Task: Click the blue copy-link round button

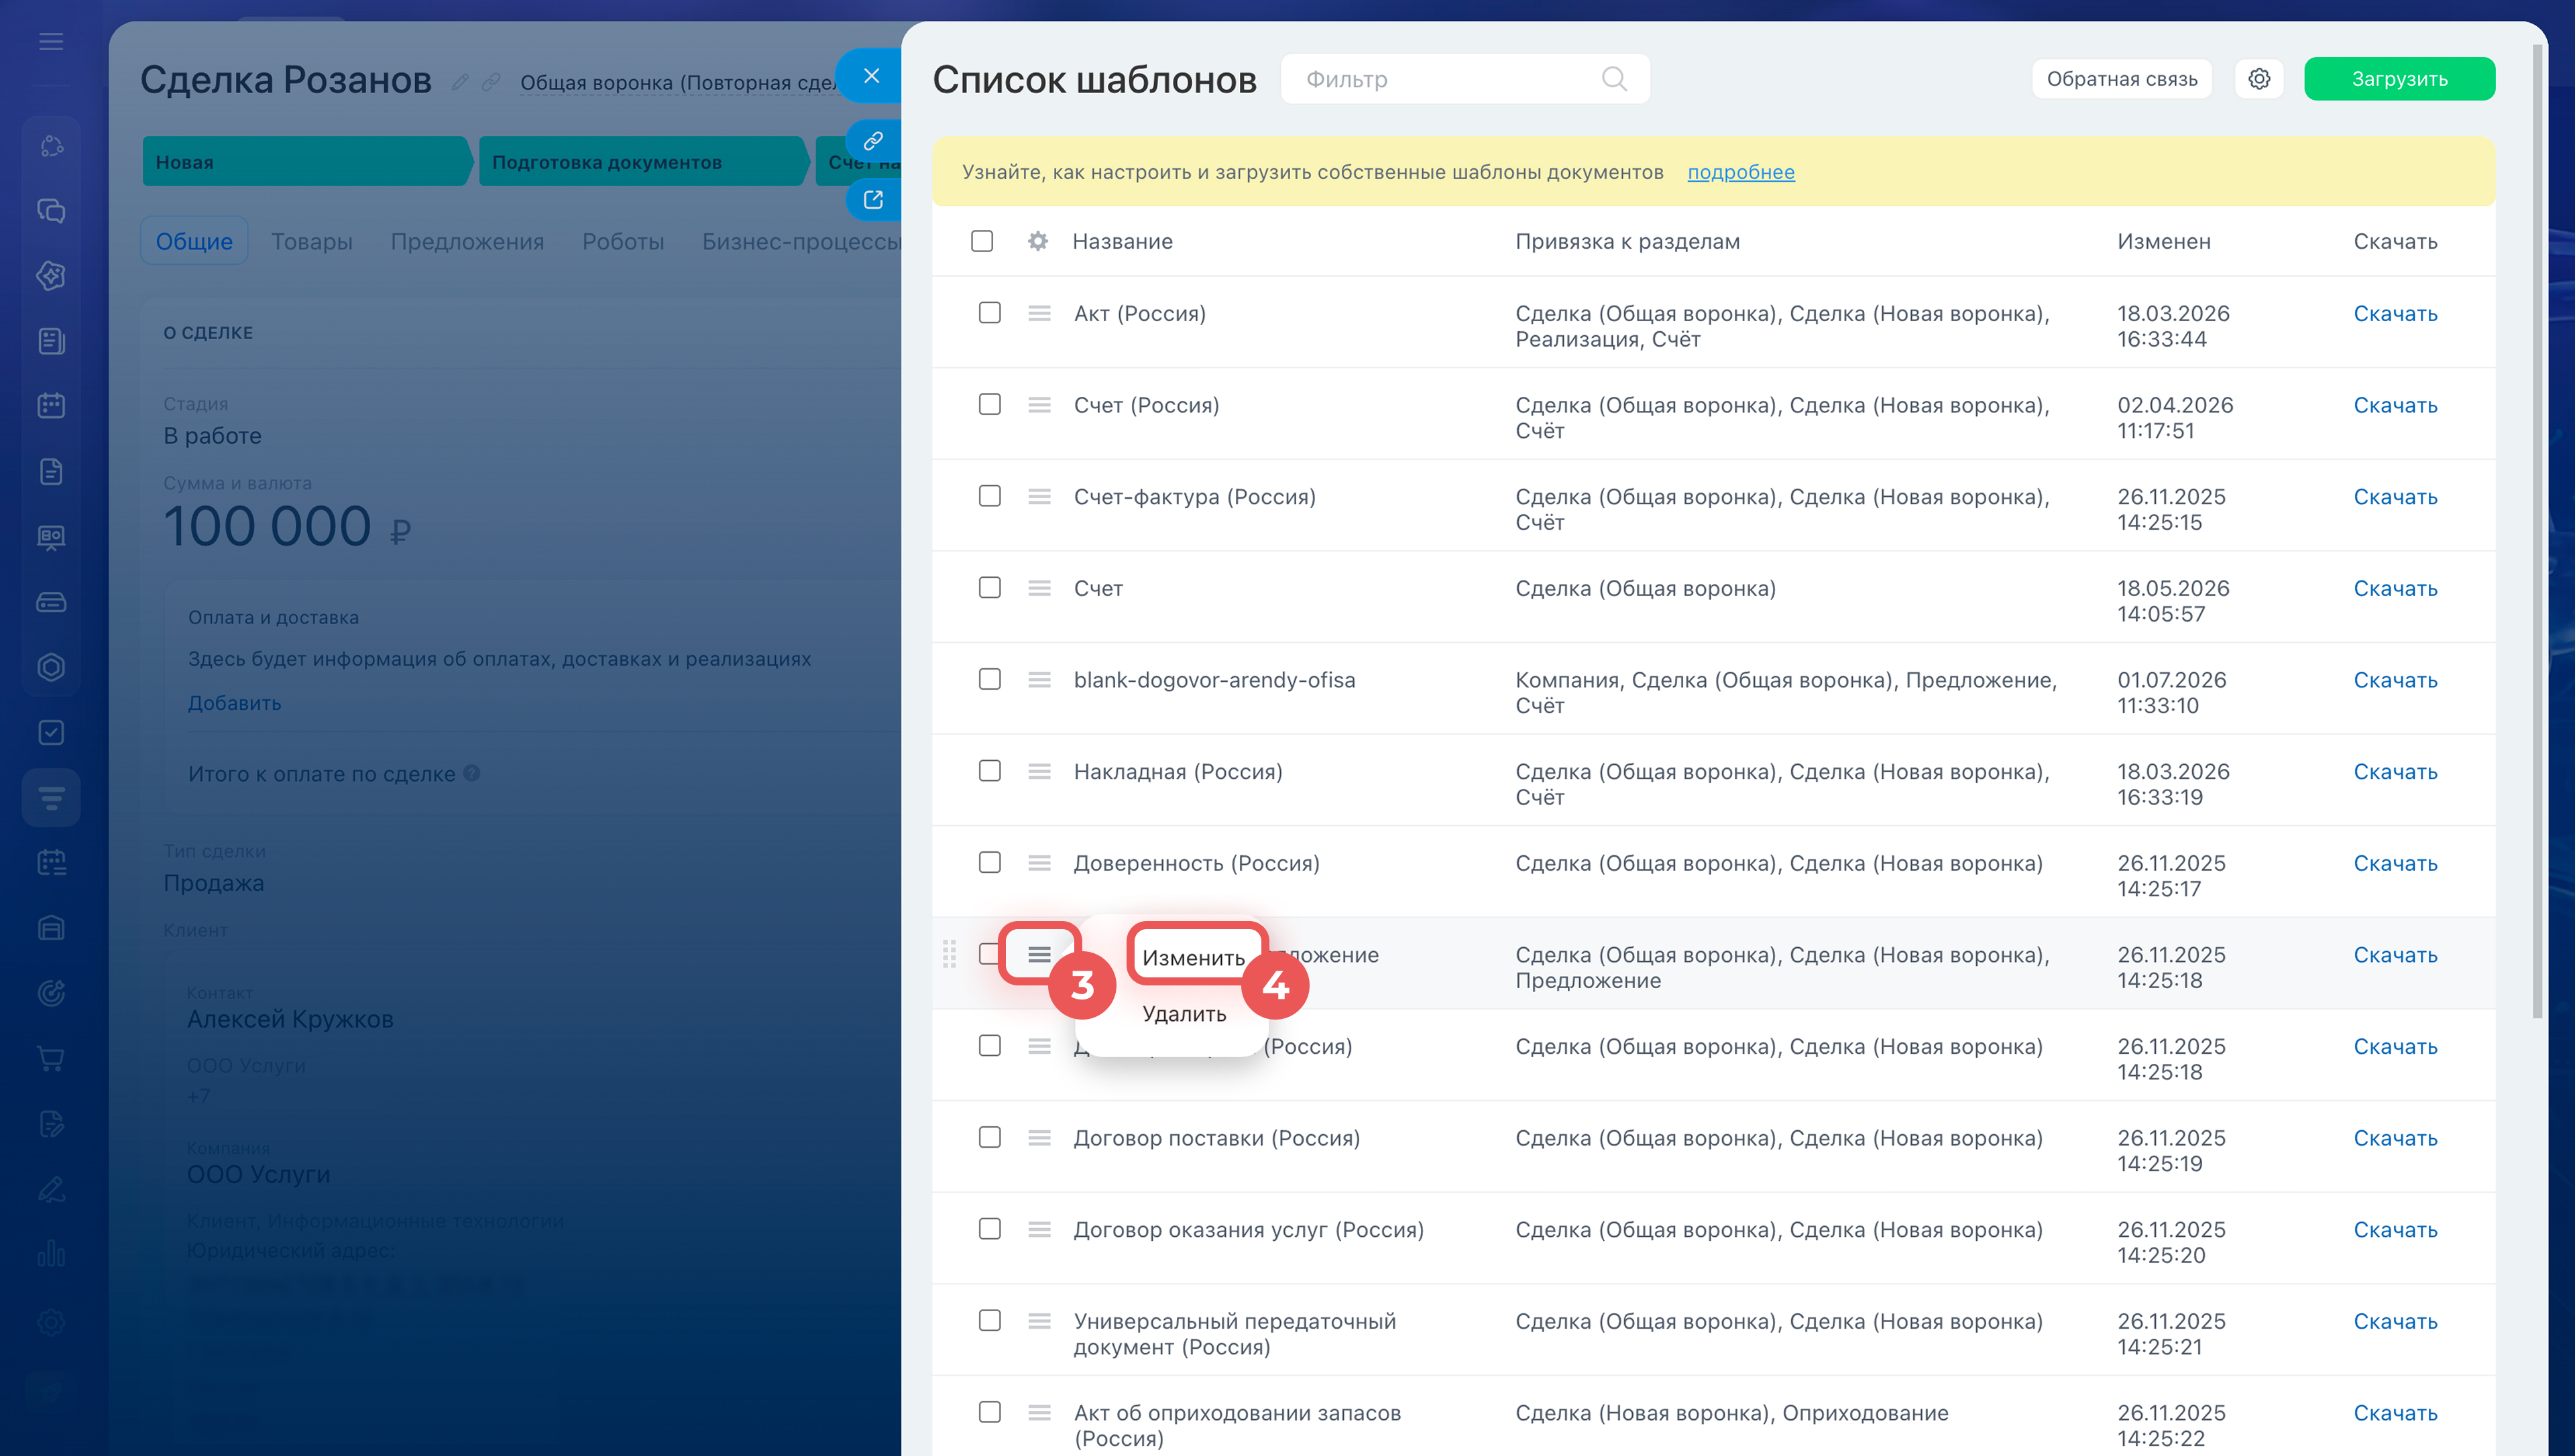Action: pyautogui.click(x=873, y=141)
